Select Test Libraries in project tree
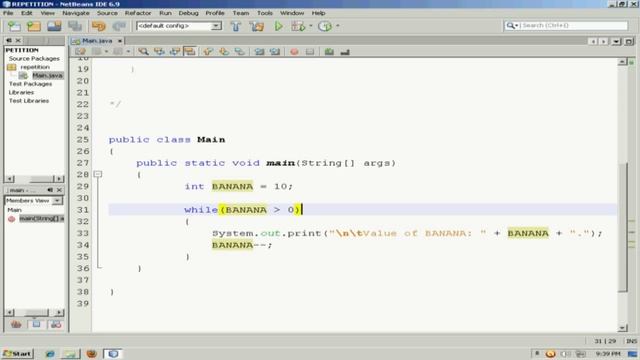Screen dimensions: 640x360 point(29,101)
